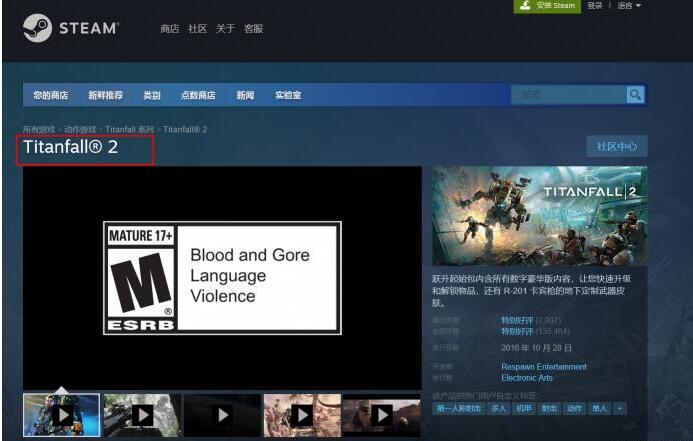
Task: Open the 点数商店 tab
Action: click(198, 95)
